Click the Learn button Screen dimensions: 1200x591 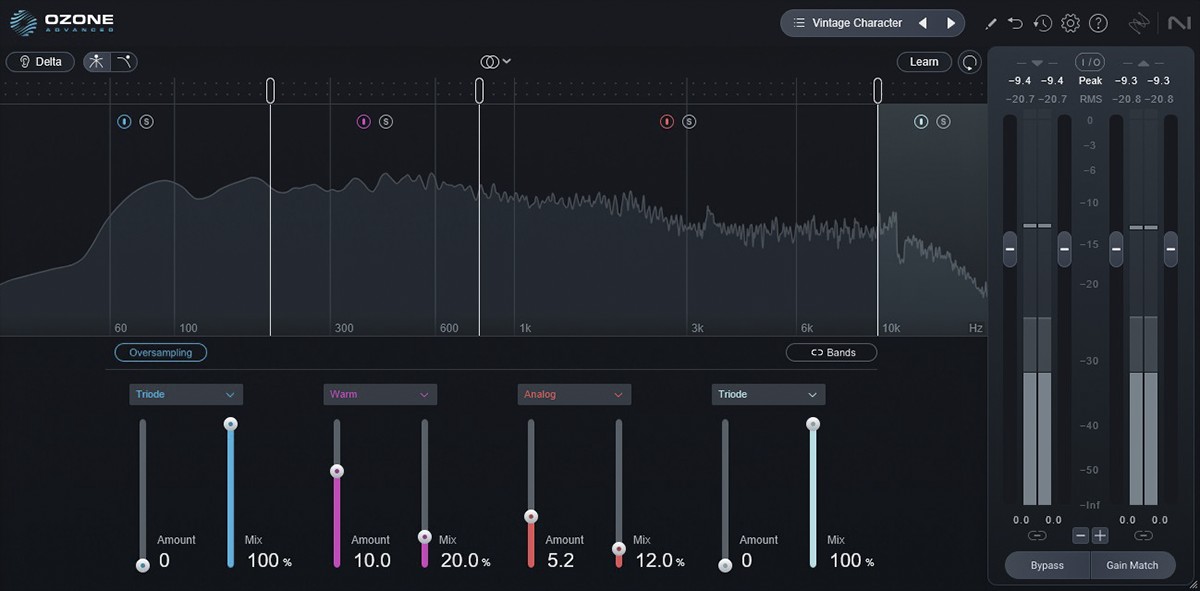(x=923, y=62)
